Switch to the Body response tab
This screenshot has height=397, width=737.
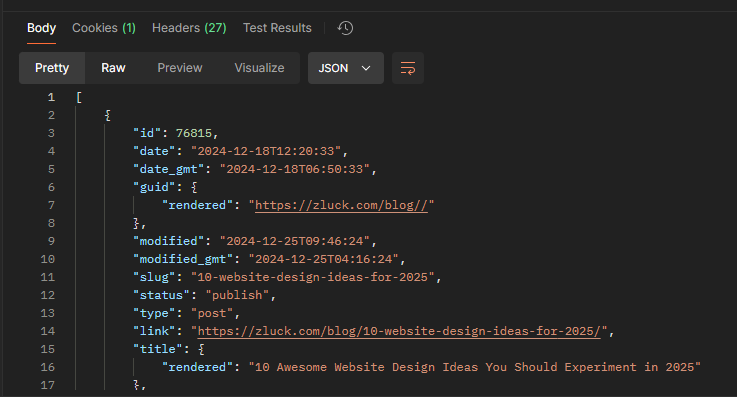tap(41, 28)
